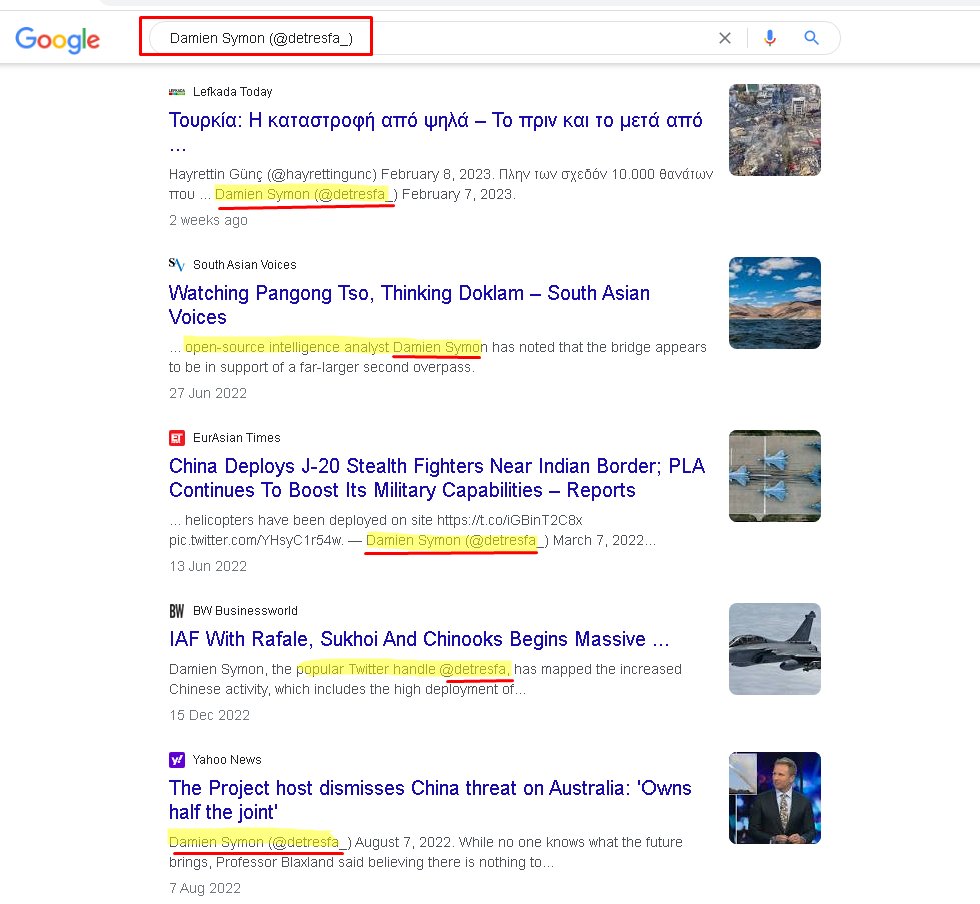
Task: Click the South Asian Voices favicon
Action: pyautogui.click(x=177, y=264)
